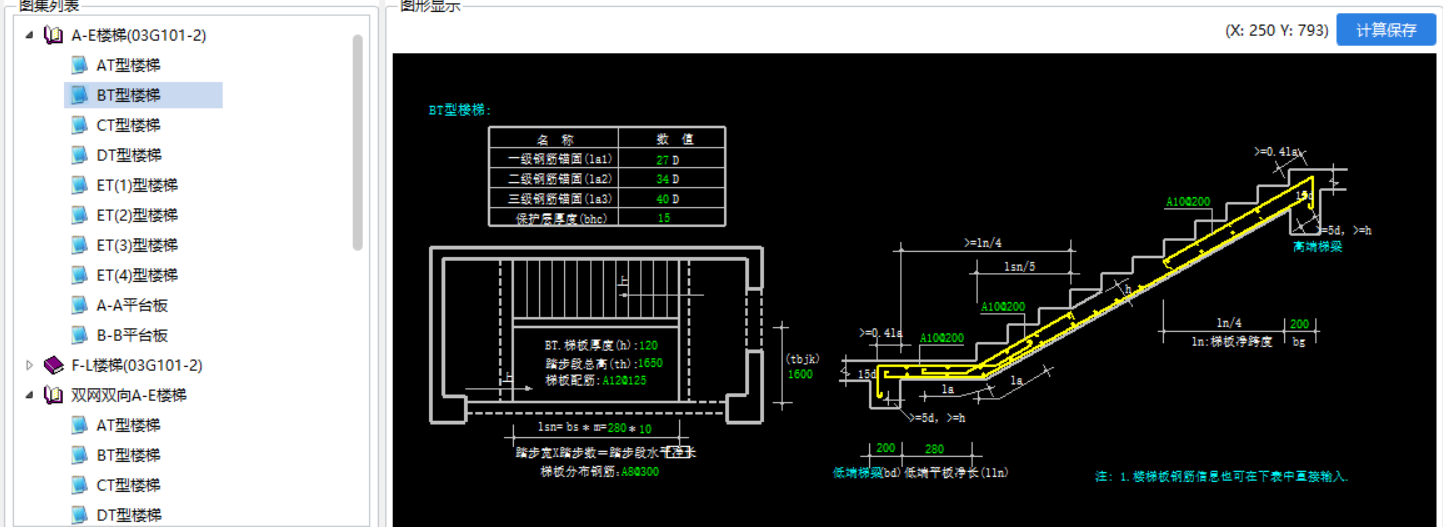Click the A-A平台板 sheet icon

(80, 305)
